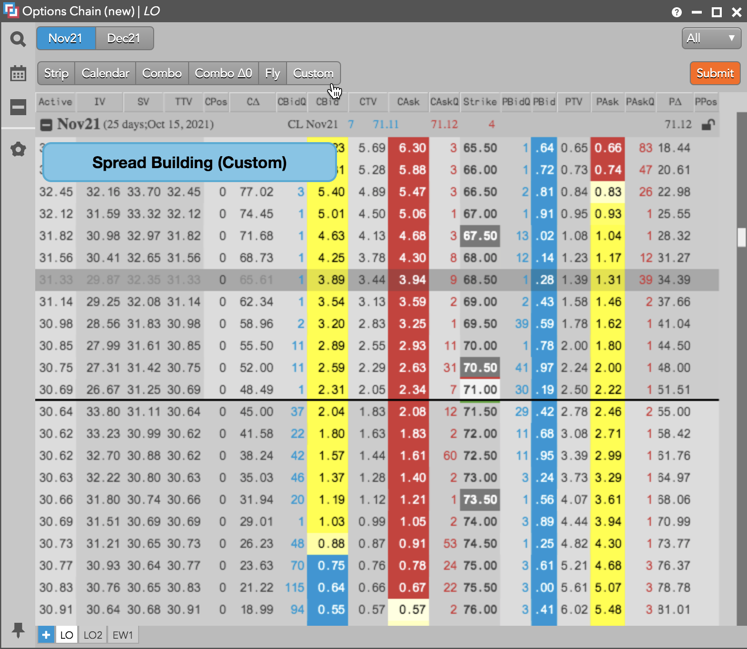Screen dimensions: 747x649
Task: Open settings gear in left sidebar
Action: (x=18, y=149)
